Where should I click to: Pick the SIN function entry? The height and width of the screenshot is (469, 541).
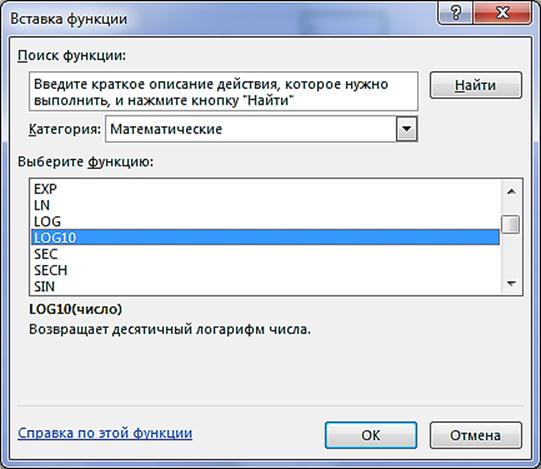[265, 286]
